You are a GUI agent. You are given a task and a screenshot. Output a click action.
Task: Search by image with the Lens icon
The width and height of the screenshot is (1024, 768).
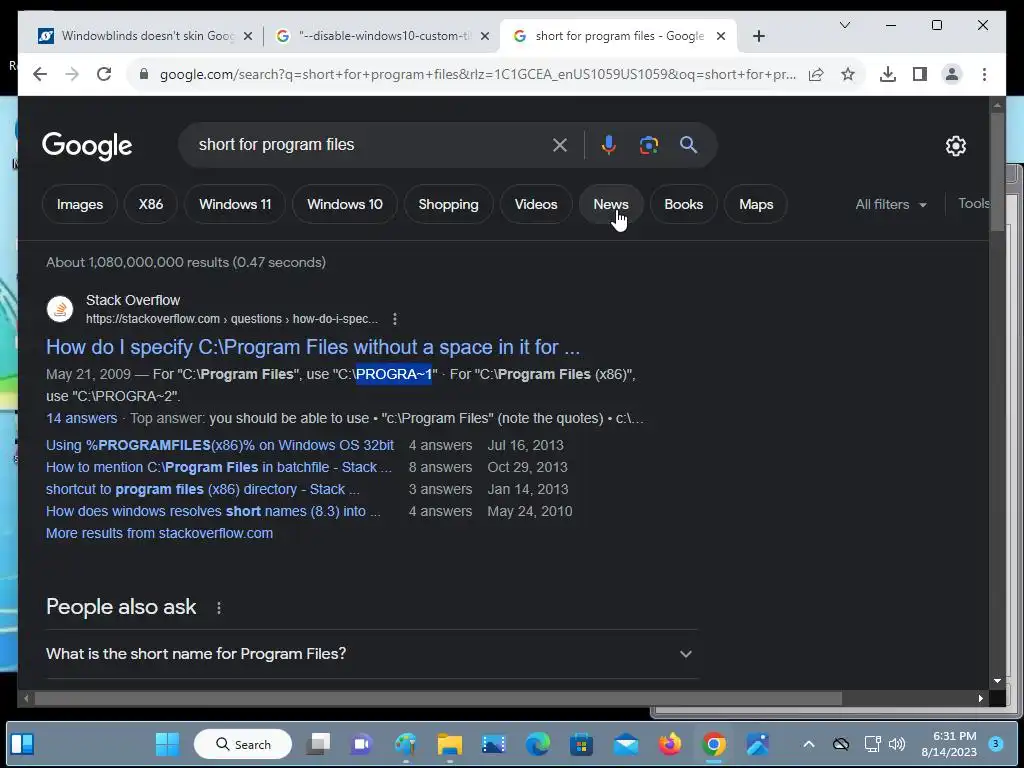tap(648, 145)
